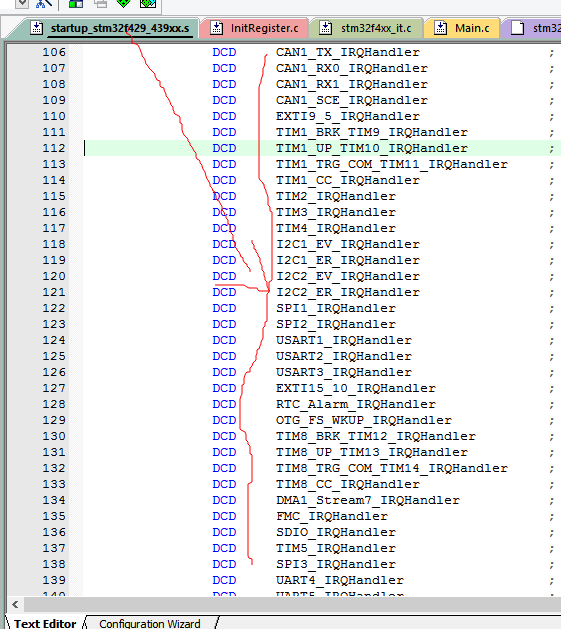Viewport: 561px width, 629px height.
Task: Click CAN1_SCE_IRQHandler text
Action: point(352,101)
